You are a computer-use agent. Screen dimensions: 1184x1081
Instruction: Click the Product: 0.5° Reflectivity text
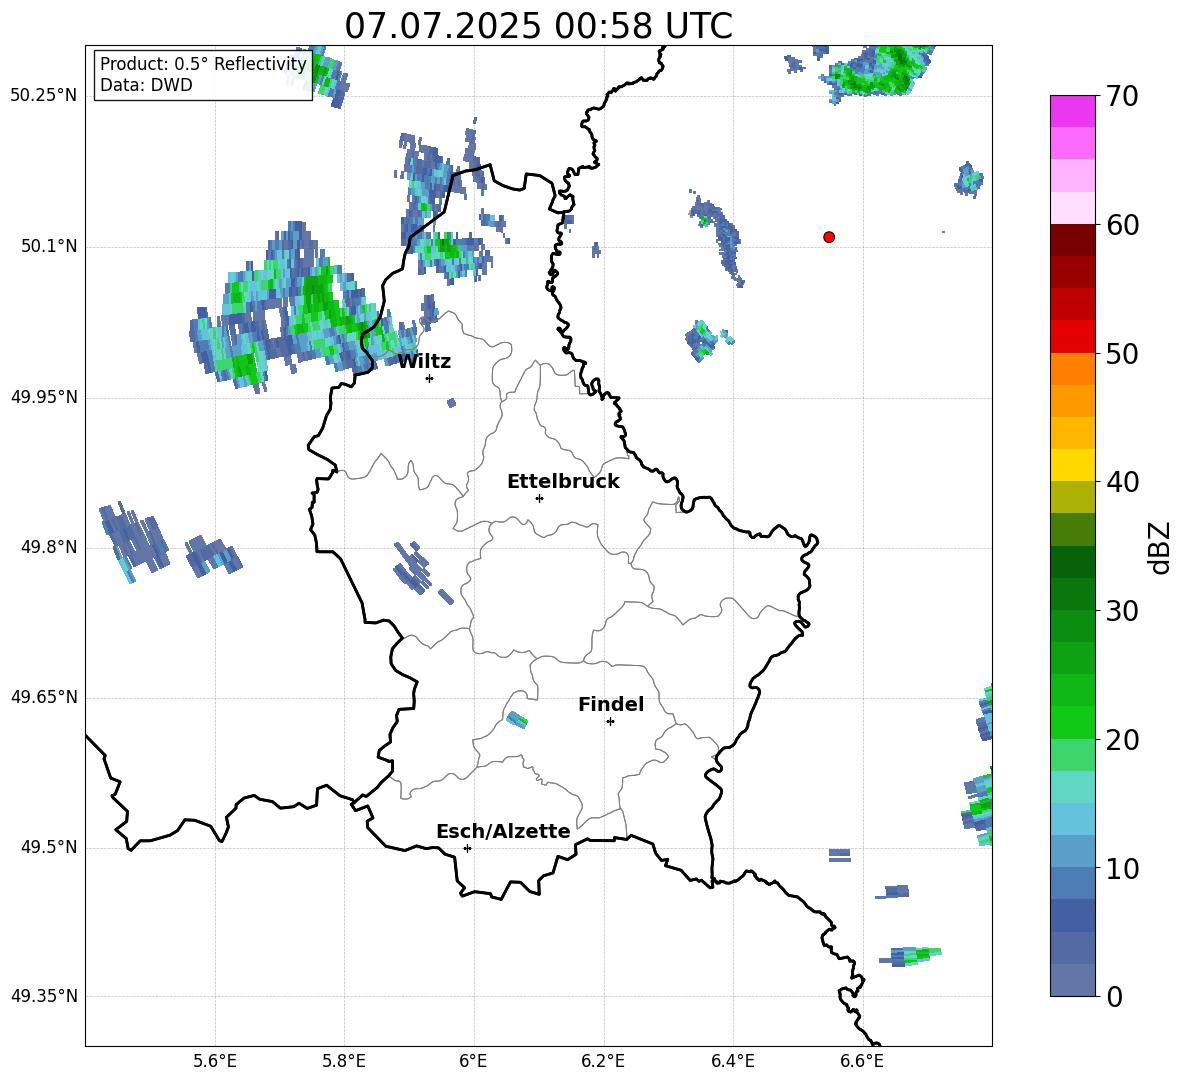(203, 63)
